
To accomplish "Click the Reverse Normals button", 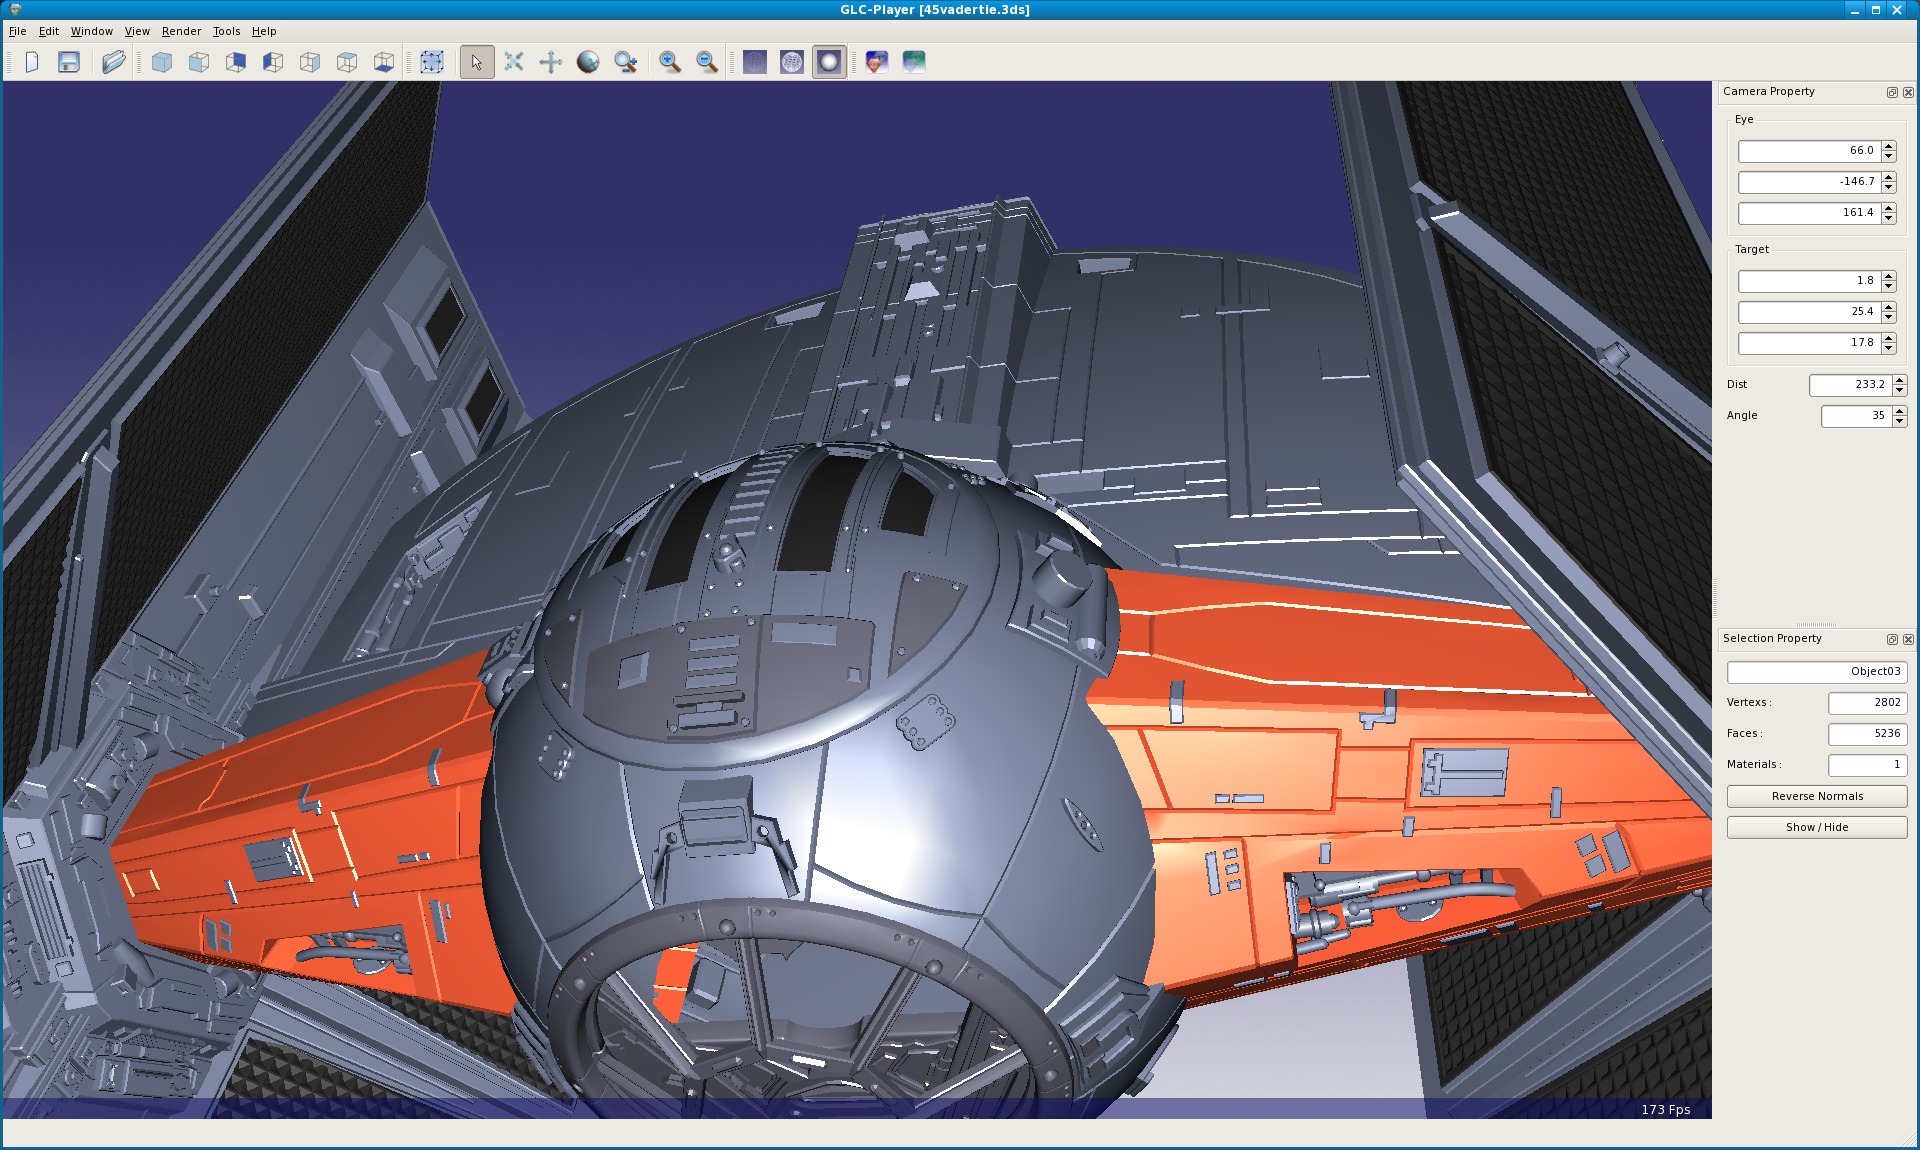I will pos(1817,796).
